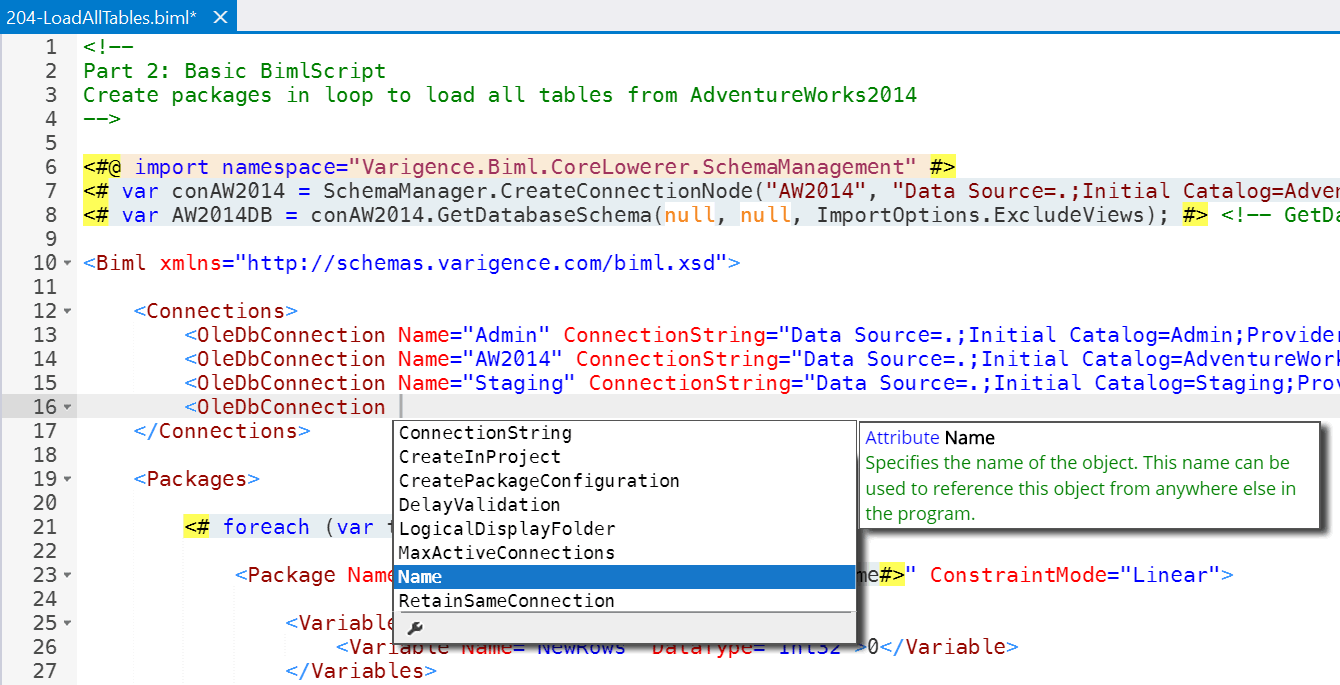Choose LogicalDisplayFolder from completion list
The image size is (1340, 685).
(506, 529)
